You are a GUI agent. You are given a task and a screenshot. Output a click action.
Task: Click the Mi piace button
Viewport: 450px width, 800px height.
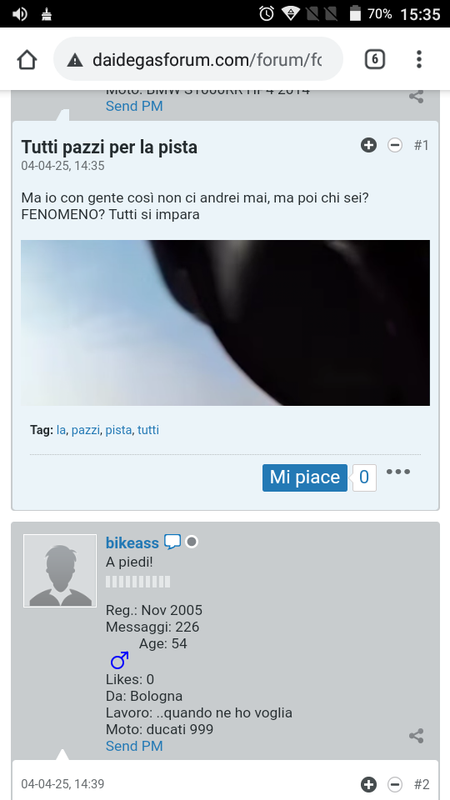click(x=305, y=478)
